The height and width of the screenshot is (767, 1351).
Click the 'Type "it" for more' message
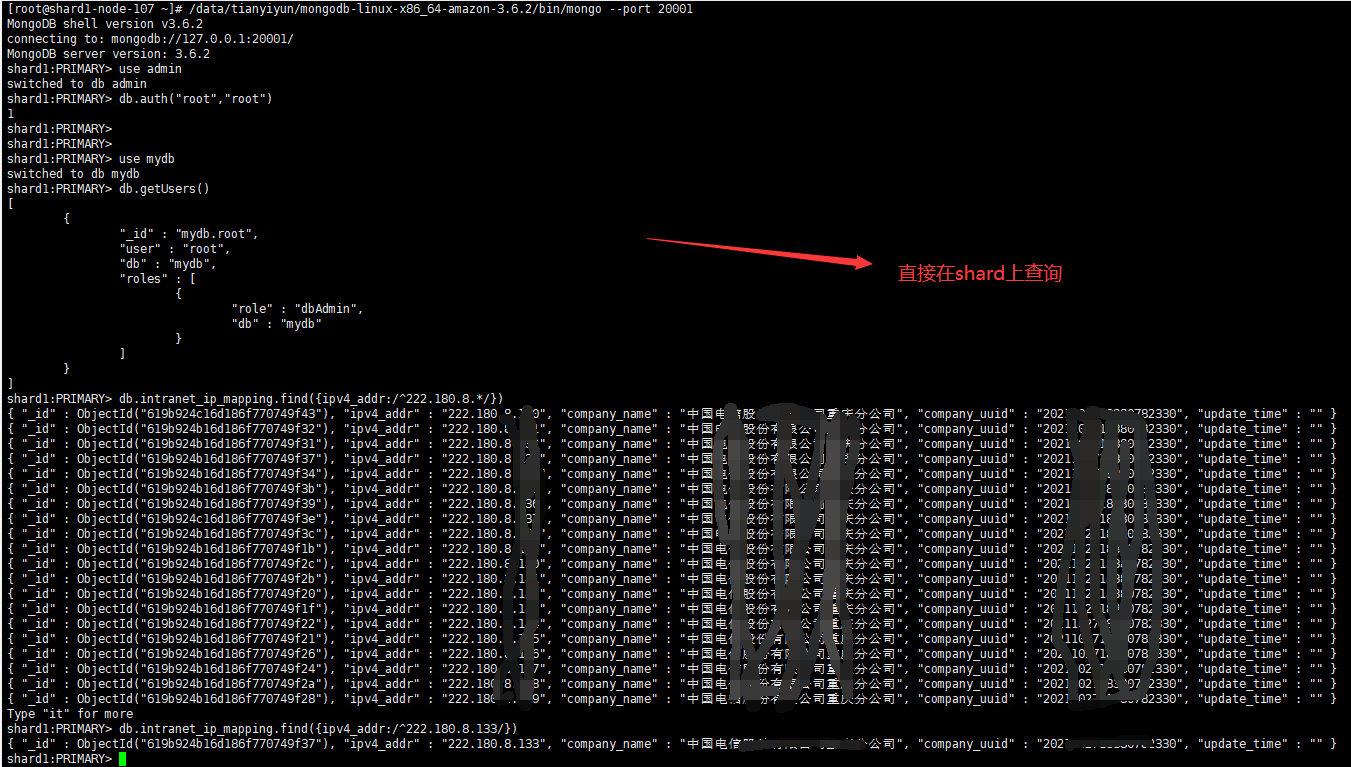pos(70,714)
